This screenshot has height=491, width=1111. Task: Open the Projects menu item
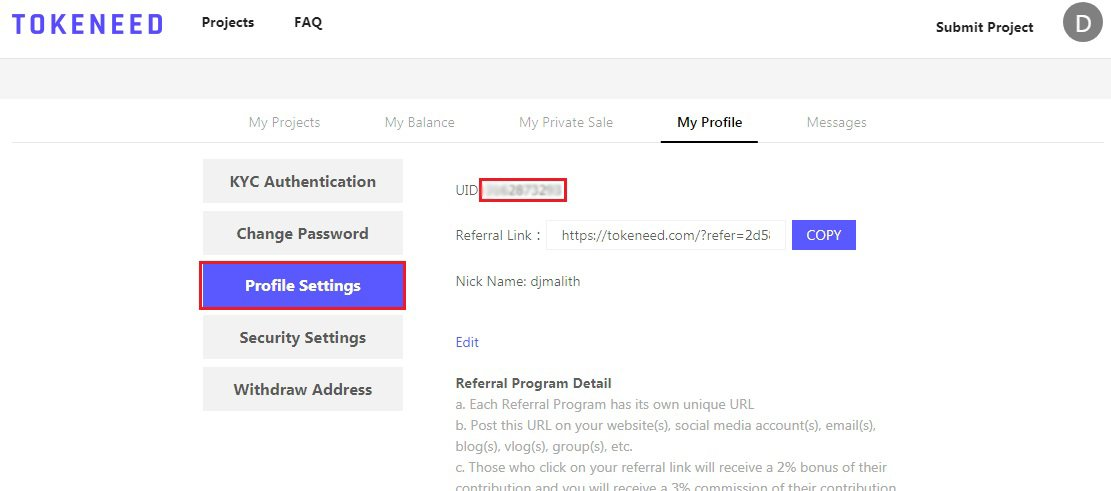227,23
